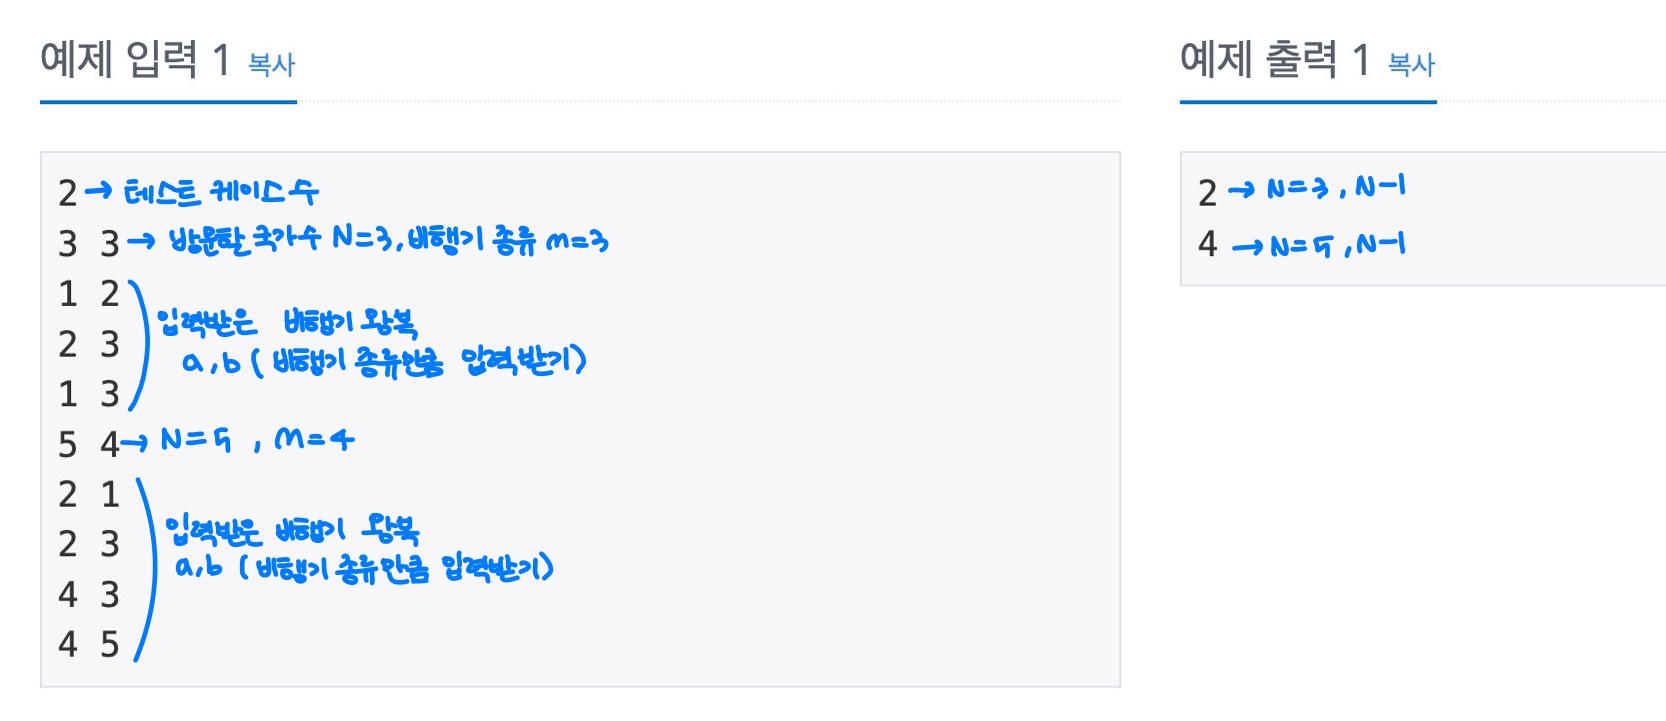Click the handwritten 테스트 케이스 수 annotation
The width and height of the screenshot is (1666, 721).
(x=221, y=190)
